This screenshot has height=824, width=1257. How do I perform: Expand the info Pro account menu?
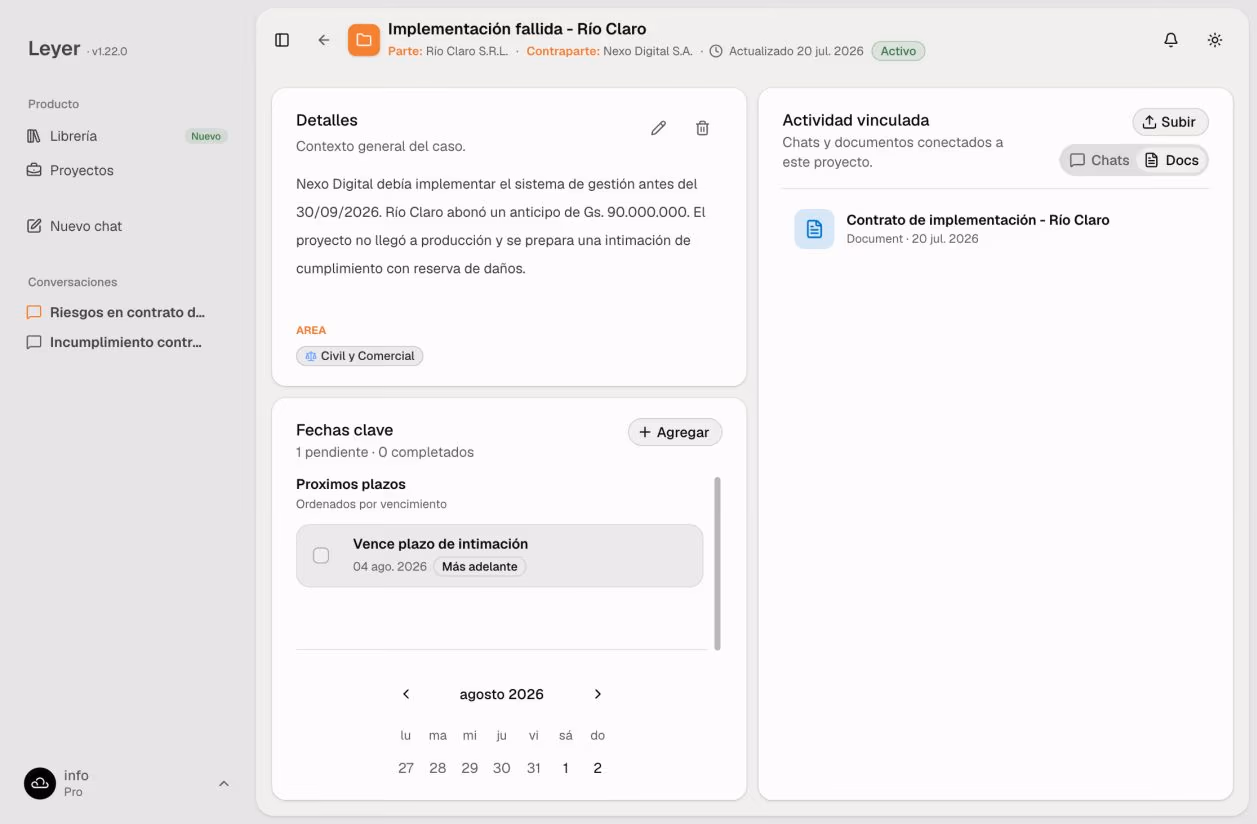tap(128, 783)
